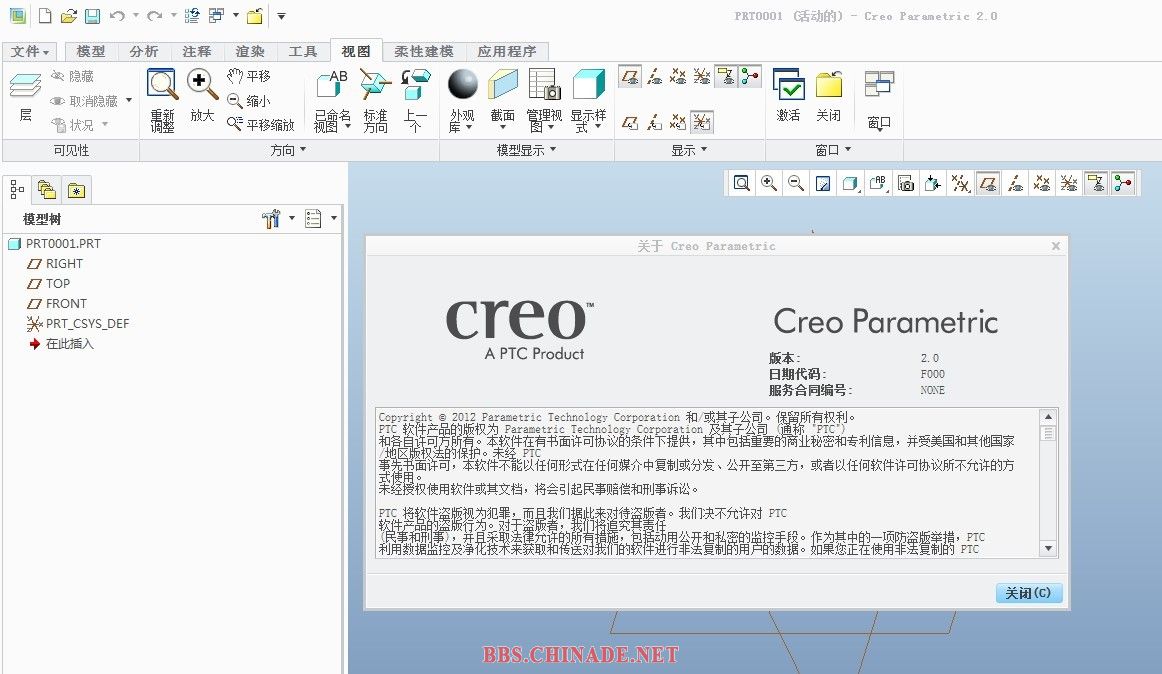Return to 上一个 (Previous) view

(415, 100)
